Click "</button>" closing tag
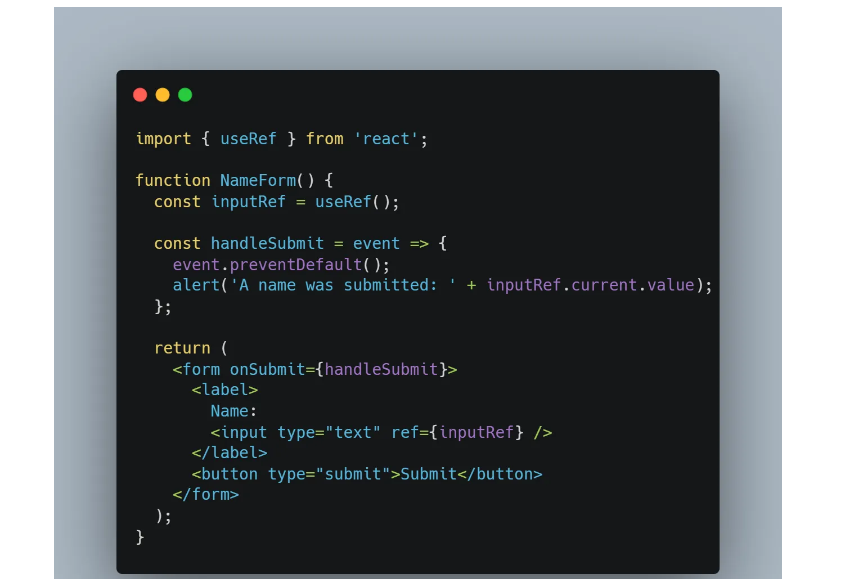This screenshot has height=579, width=847. pyautogui.click(x=500, y=474)
